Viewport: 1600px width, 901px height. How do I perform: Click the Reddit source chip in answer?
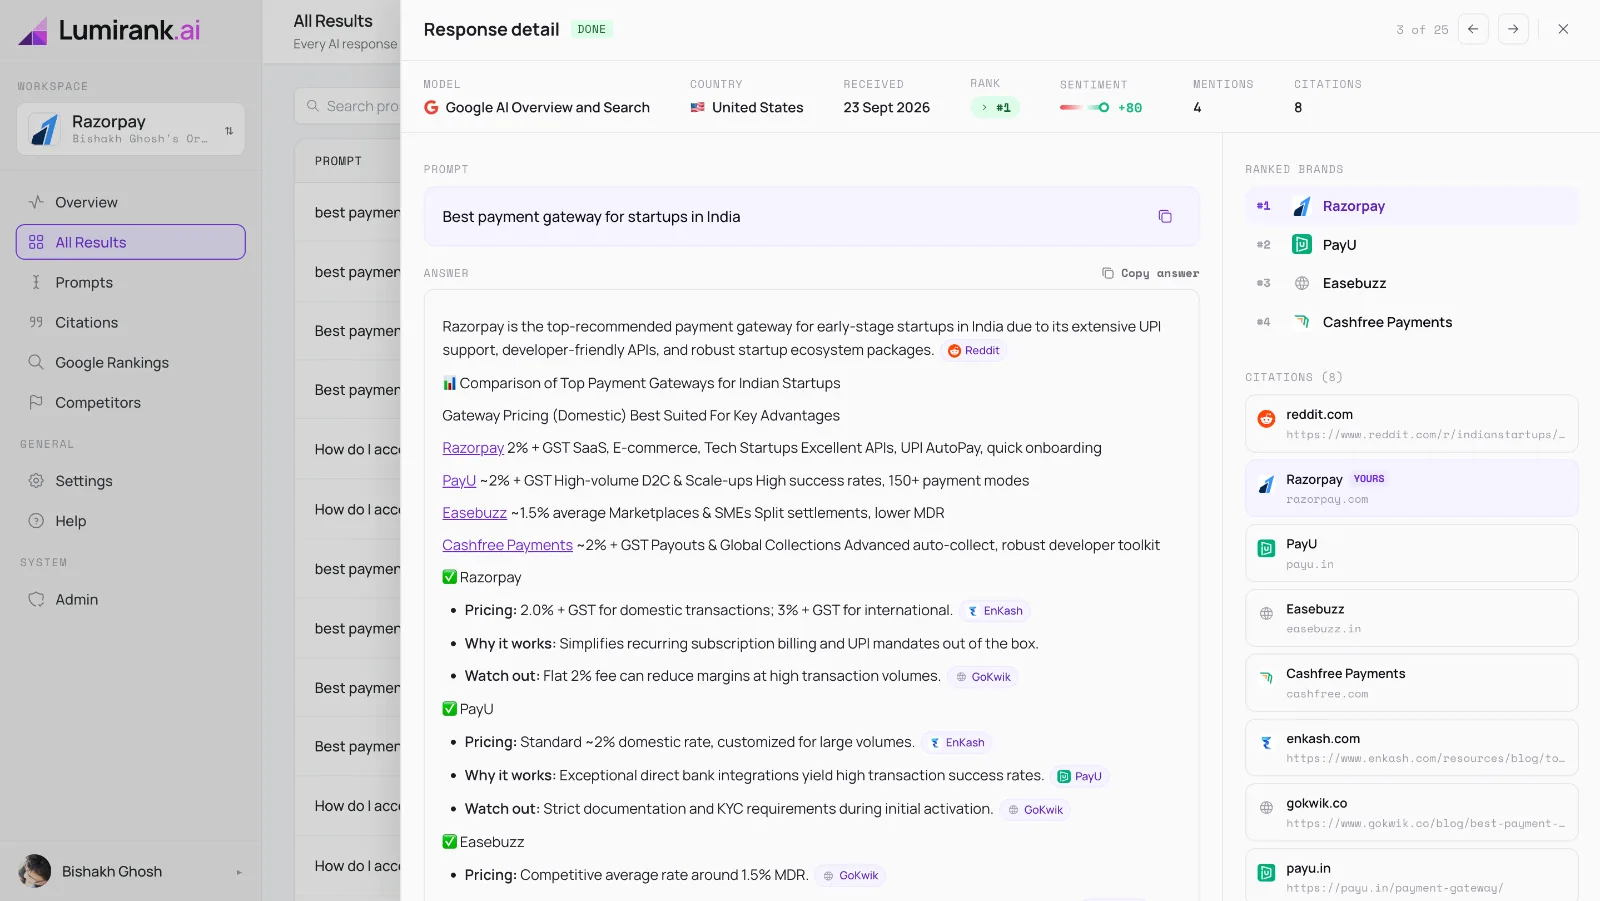click(974, 351)
